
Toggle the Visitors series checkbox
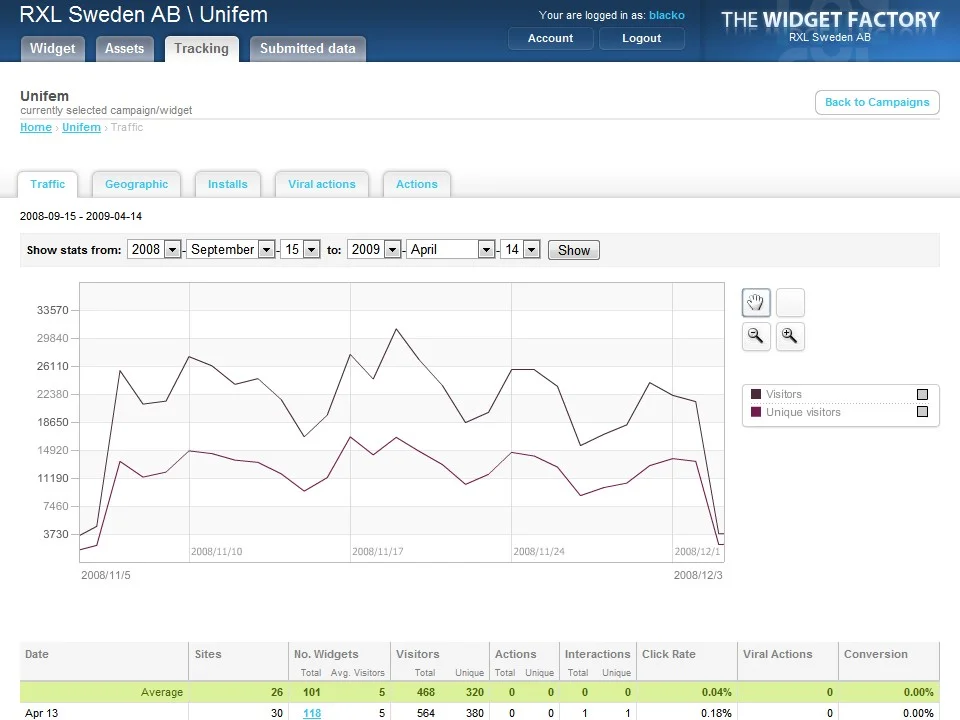coord(922,394)
